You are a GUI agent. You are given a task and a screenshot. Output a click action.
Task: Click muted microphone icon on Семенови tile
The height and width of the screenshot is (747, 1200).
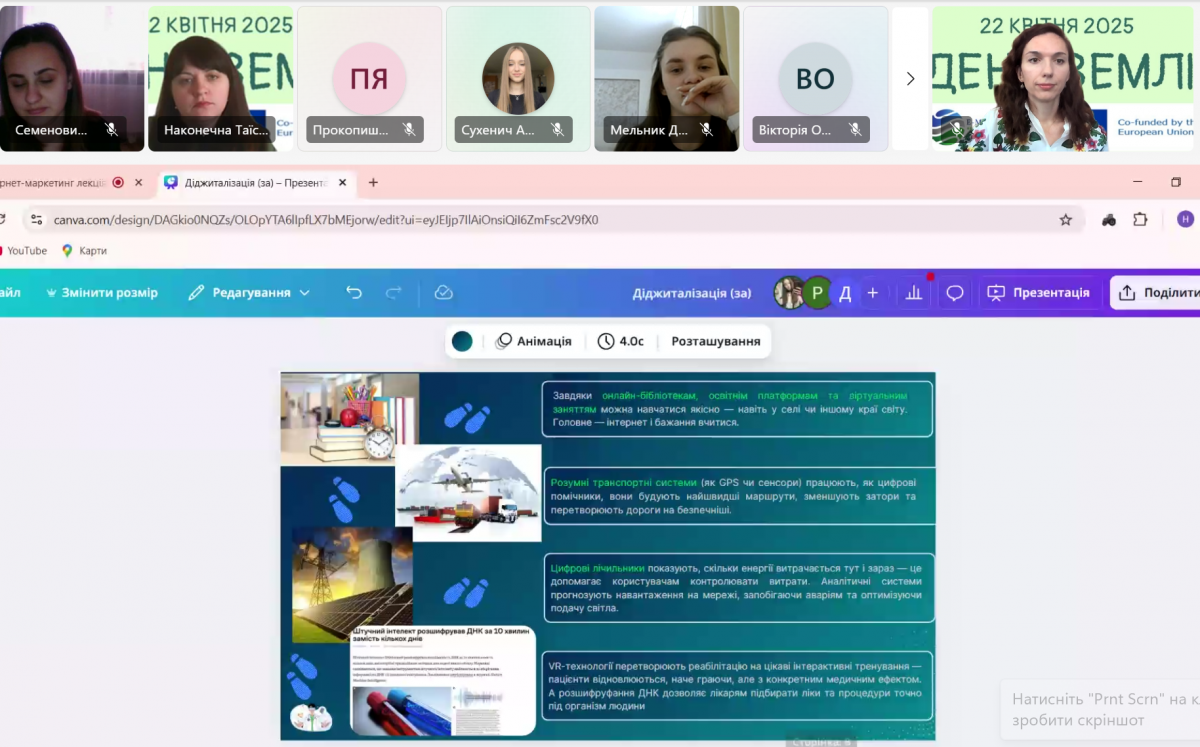coord(112,130)
